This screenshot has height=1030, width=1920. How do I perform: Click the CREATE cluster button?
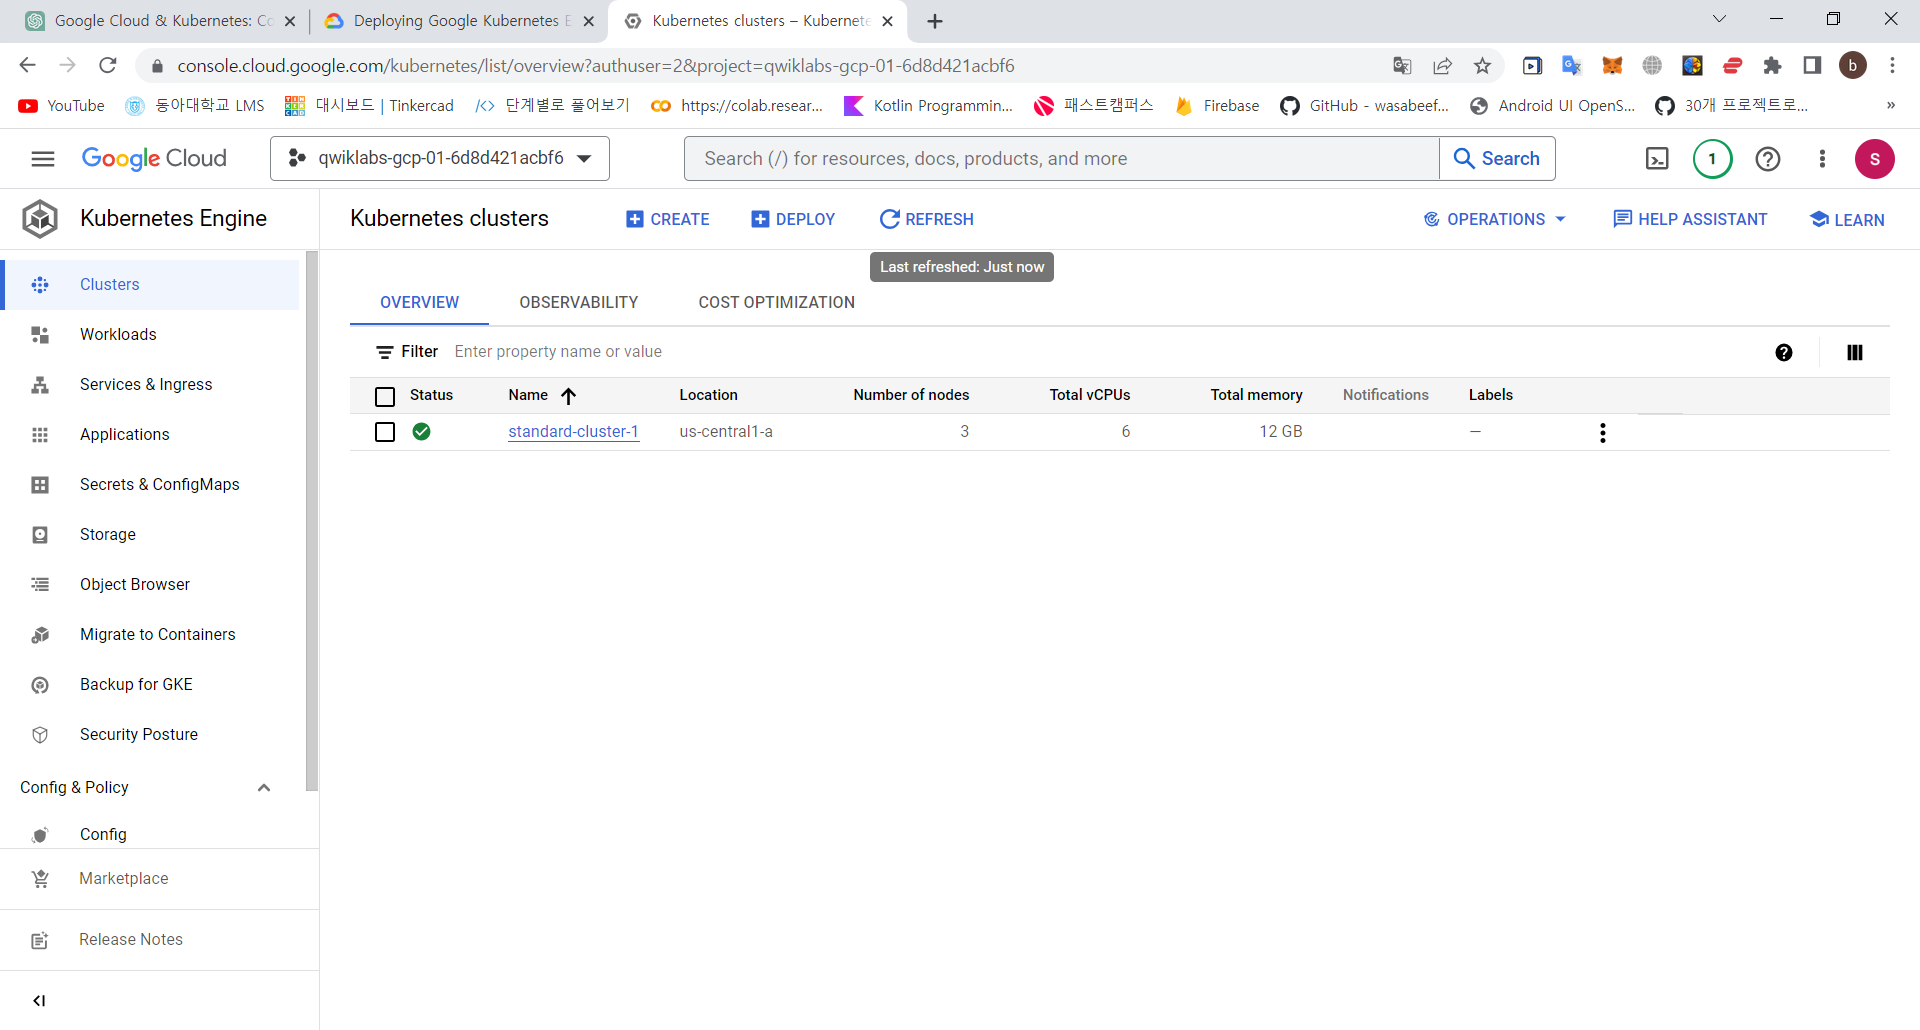(668, 220)
